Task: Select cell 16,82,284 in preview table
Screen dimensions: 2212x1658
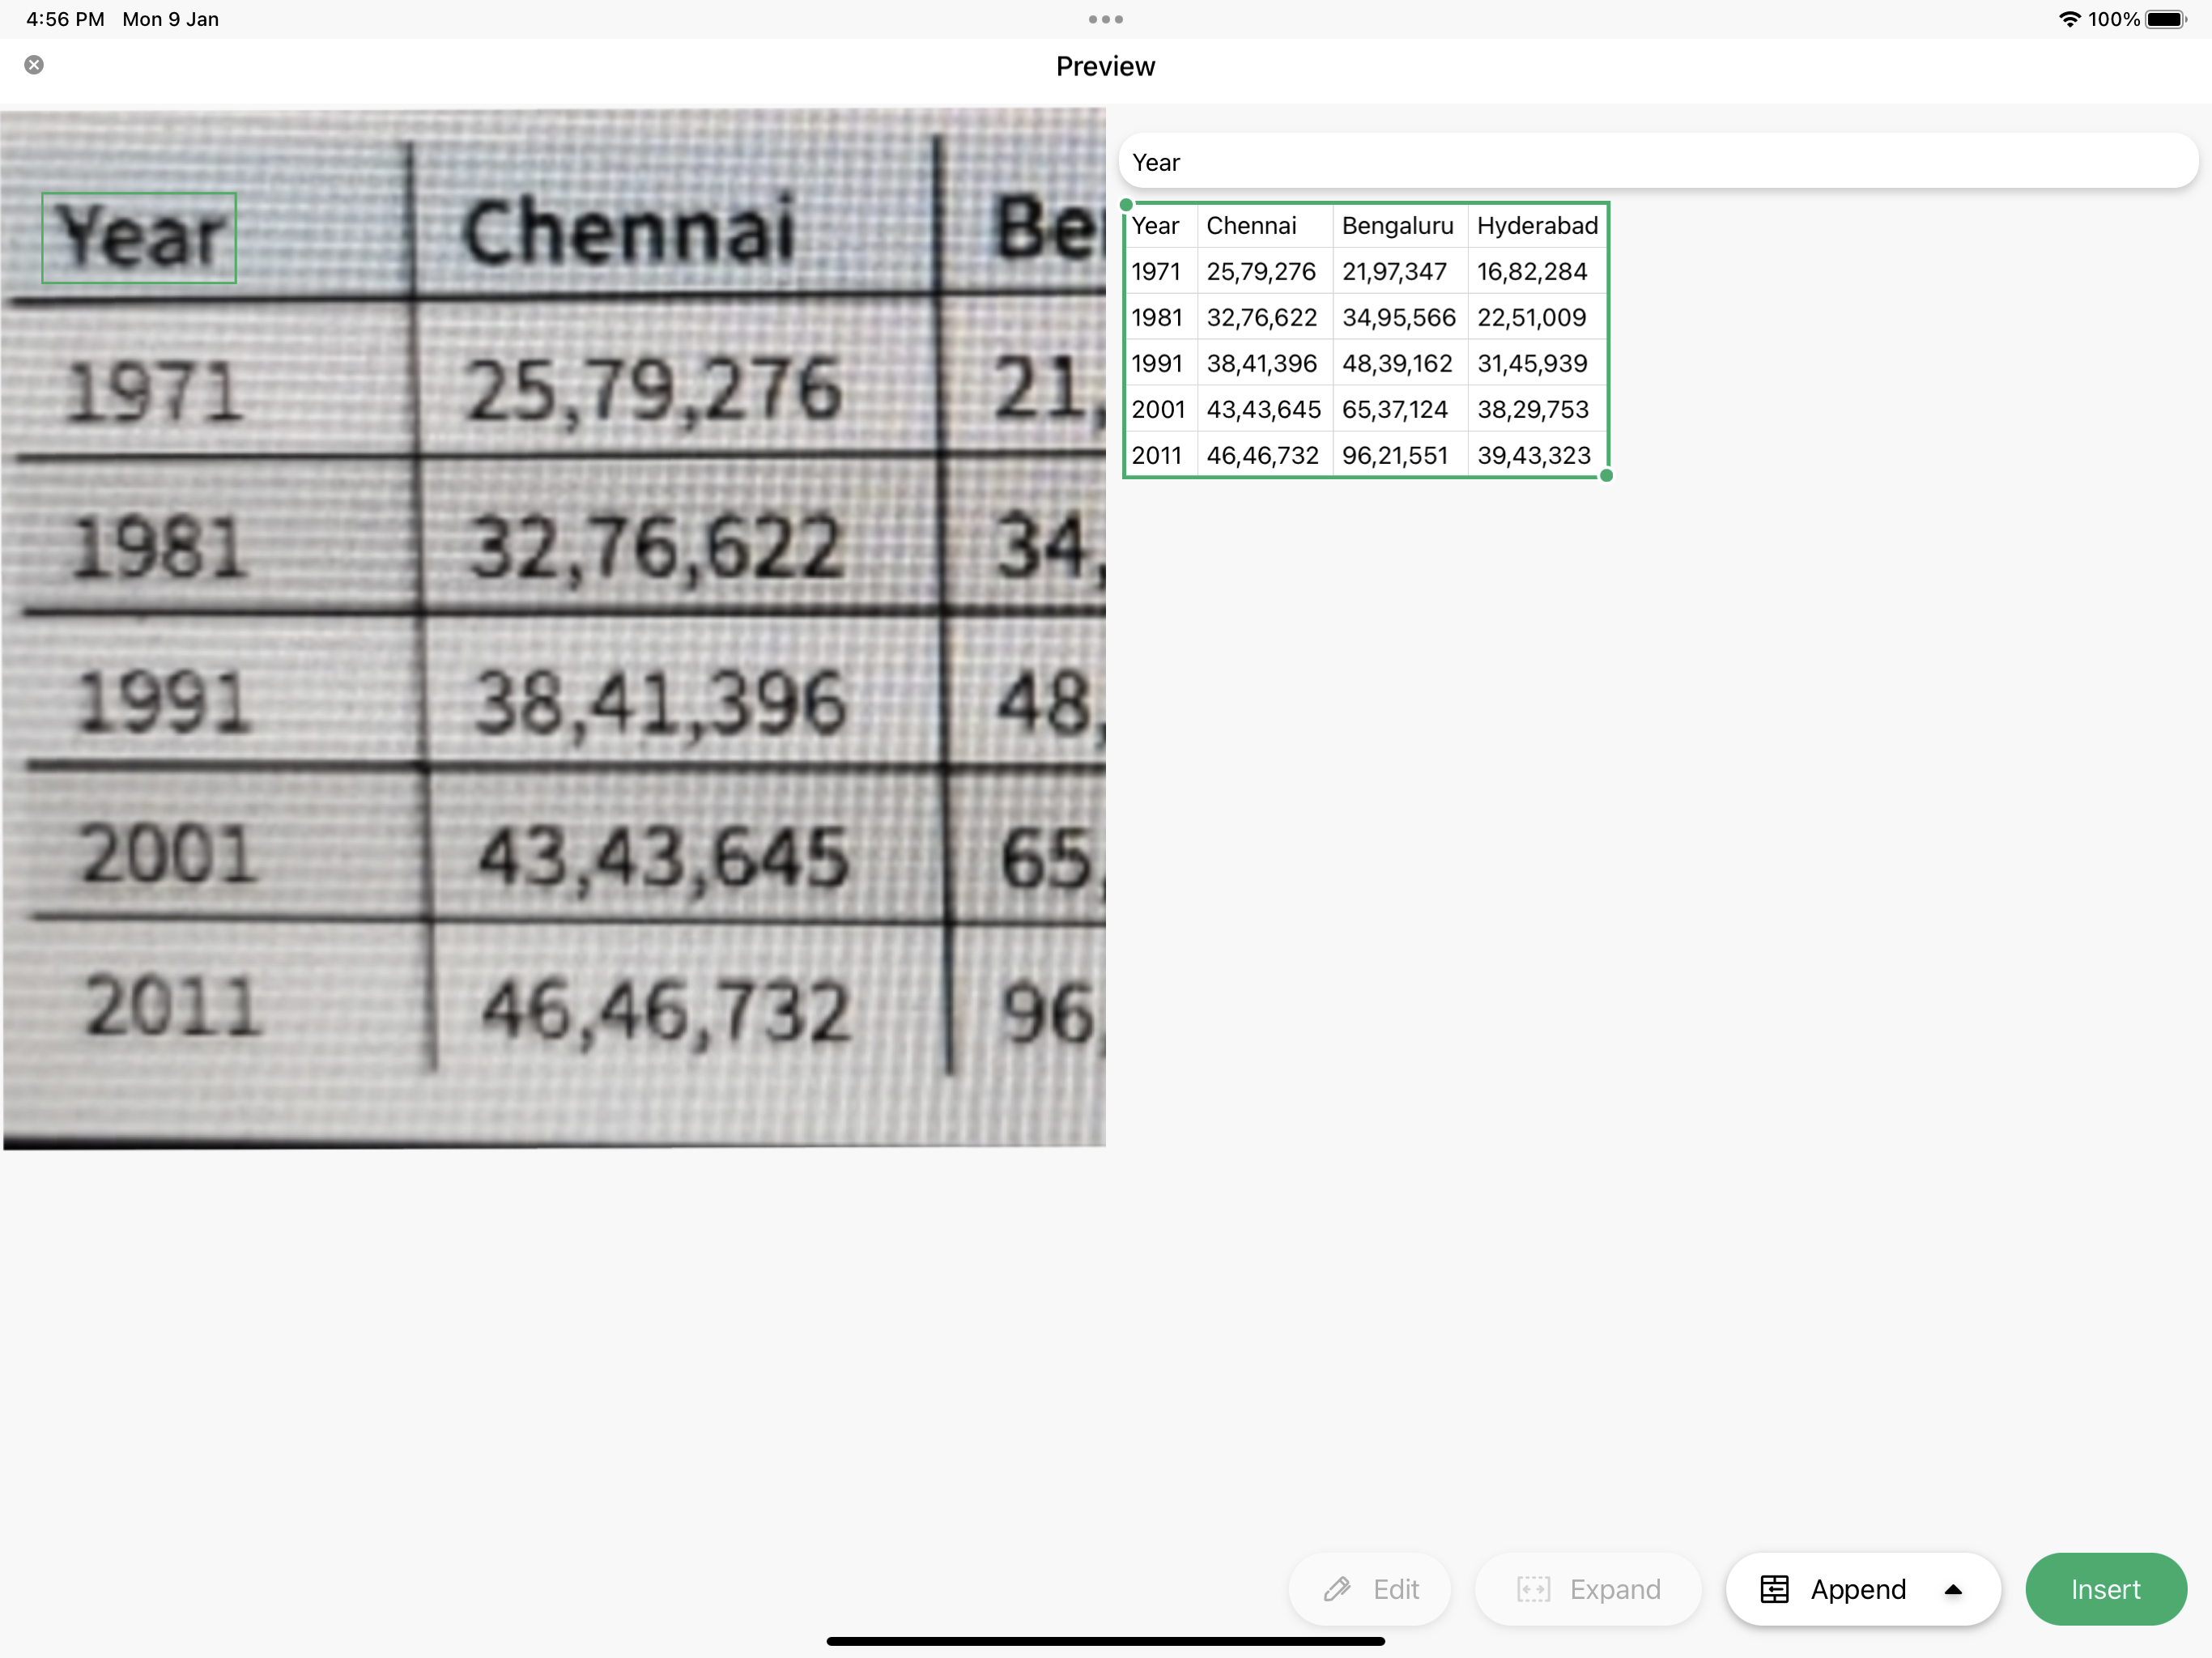Action: pos(1538,272)
